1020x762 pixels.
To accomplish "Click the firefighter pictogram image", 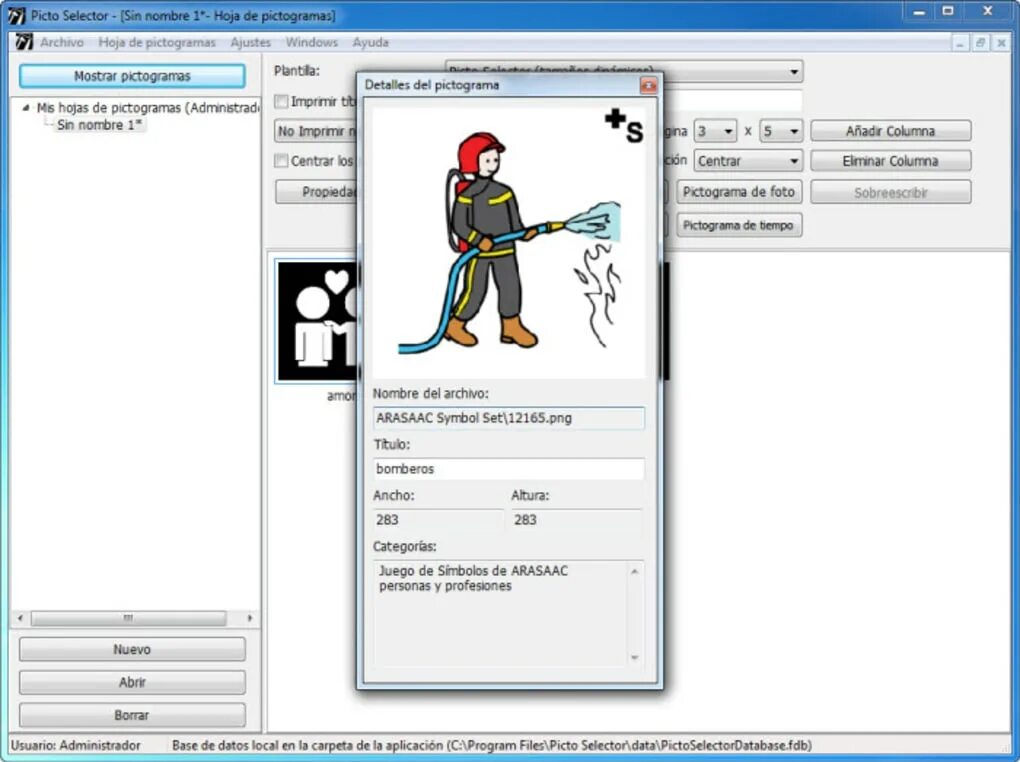I will click(x=509, y=241).
